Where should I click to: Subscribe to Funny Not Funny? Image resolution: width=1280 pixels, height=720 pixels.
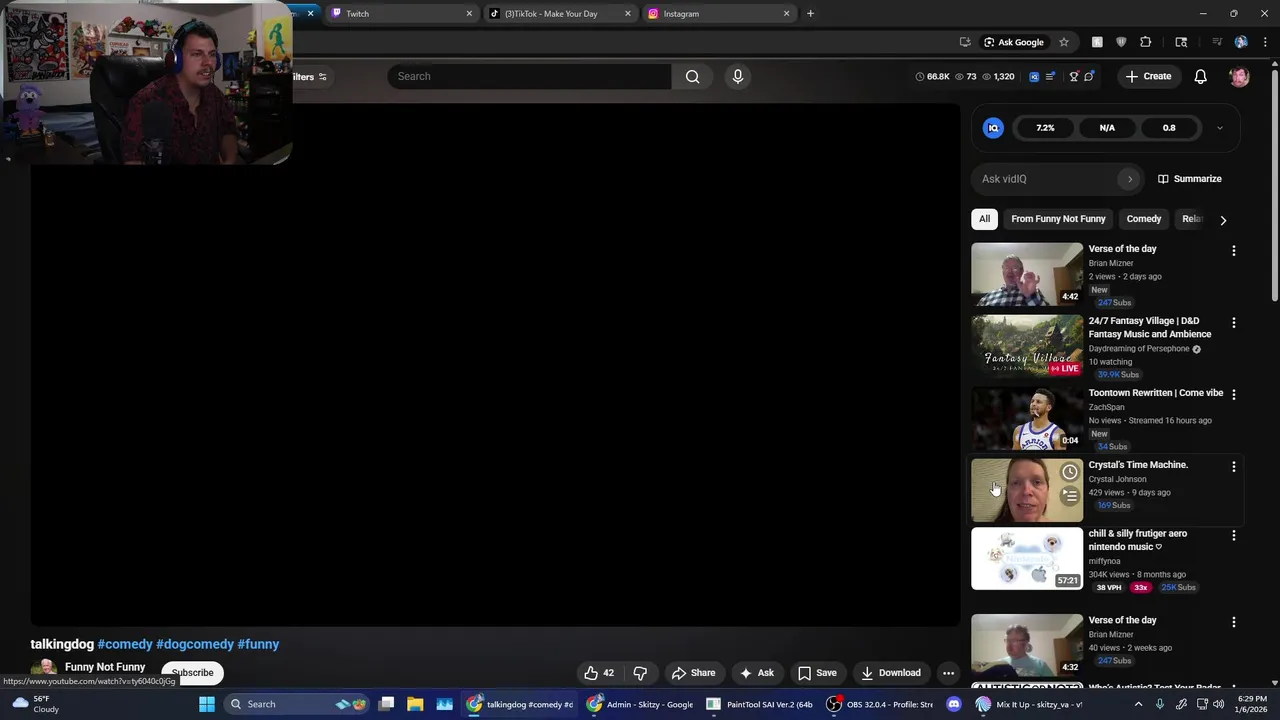192,673
